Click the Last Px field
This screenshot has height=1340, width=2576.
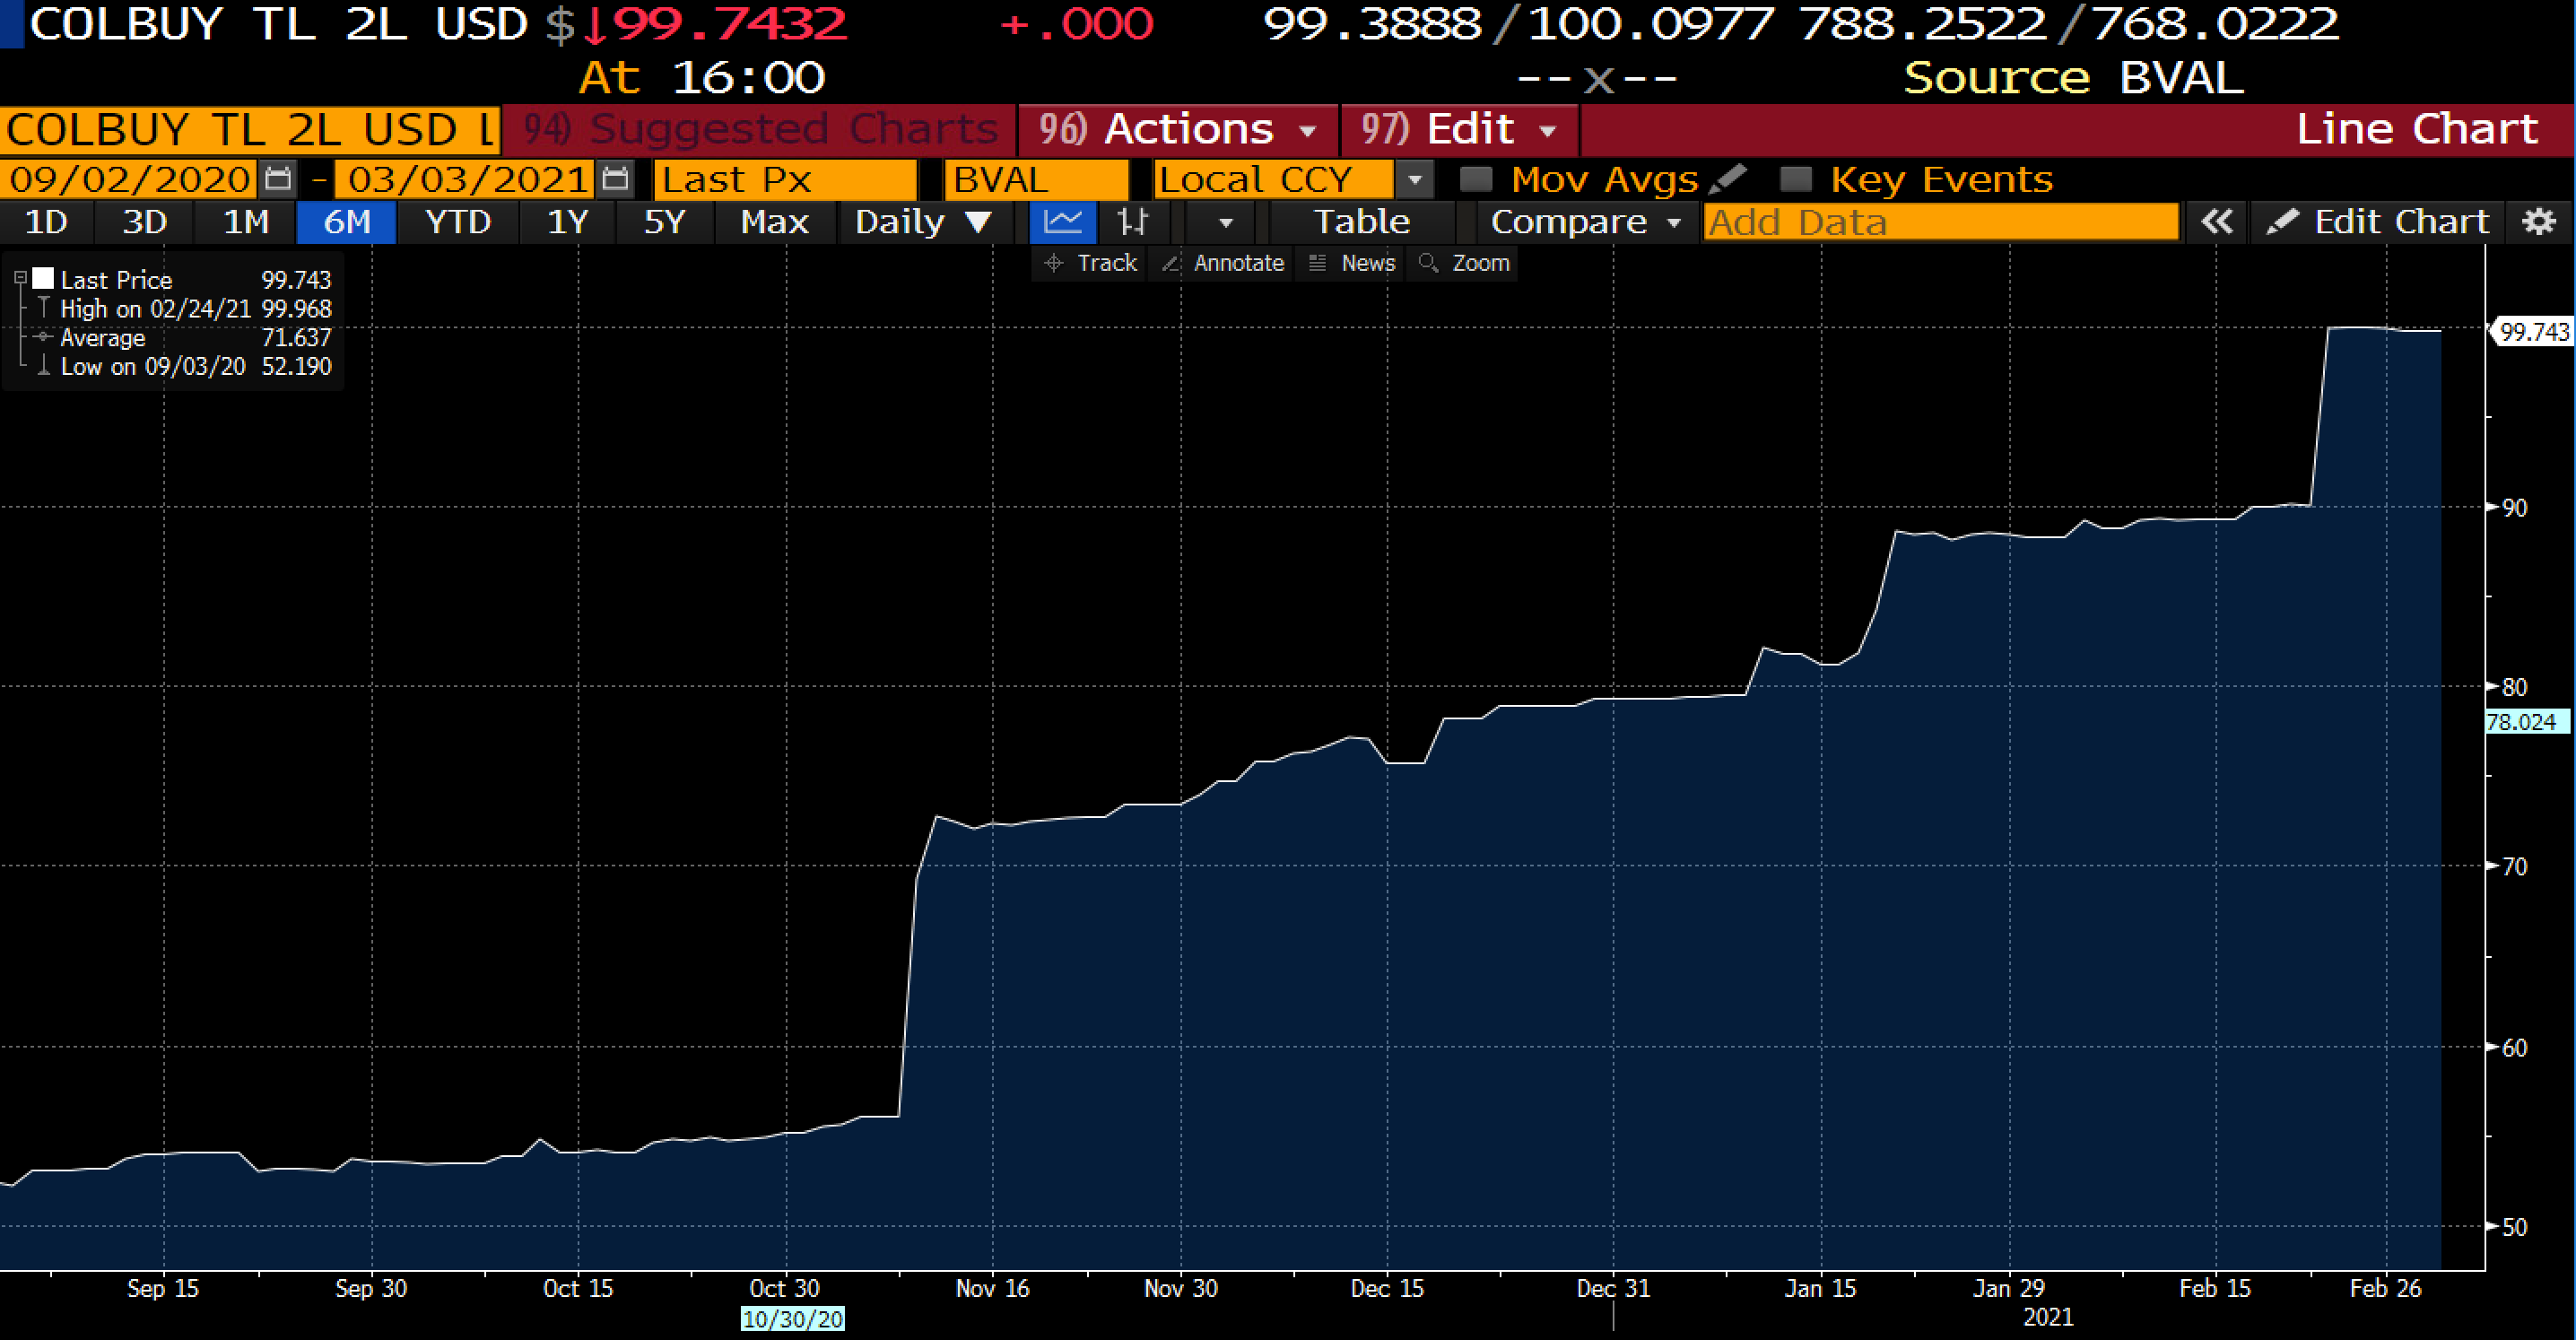point(785,180)
